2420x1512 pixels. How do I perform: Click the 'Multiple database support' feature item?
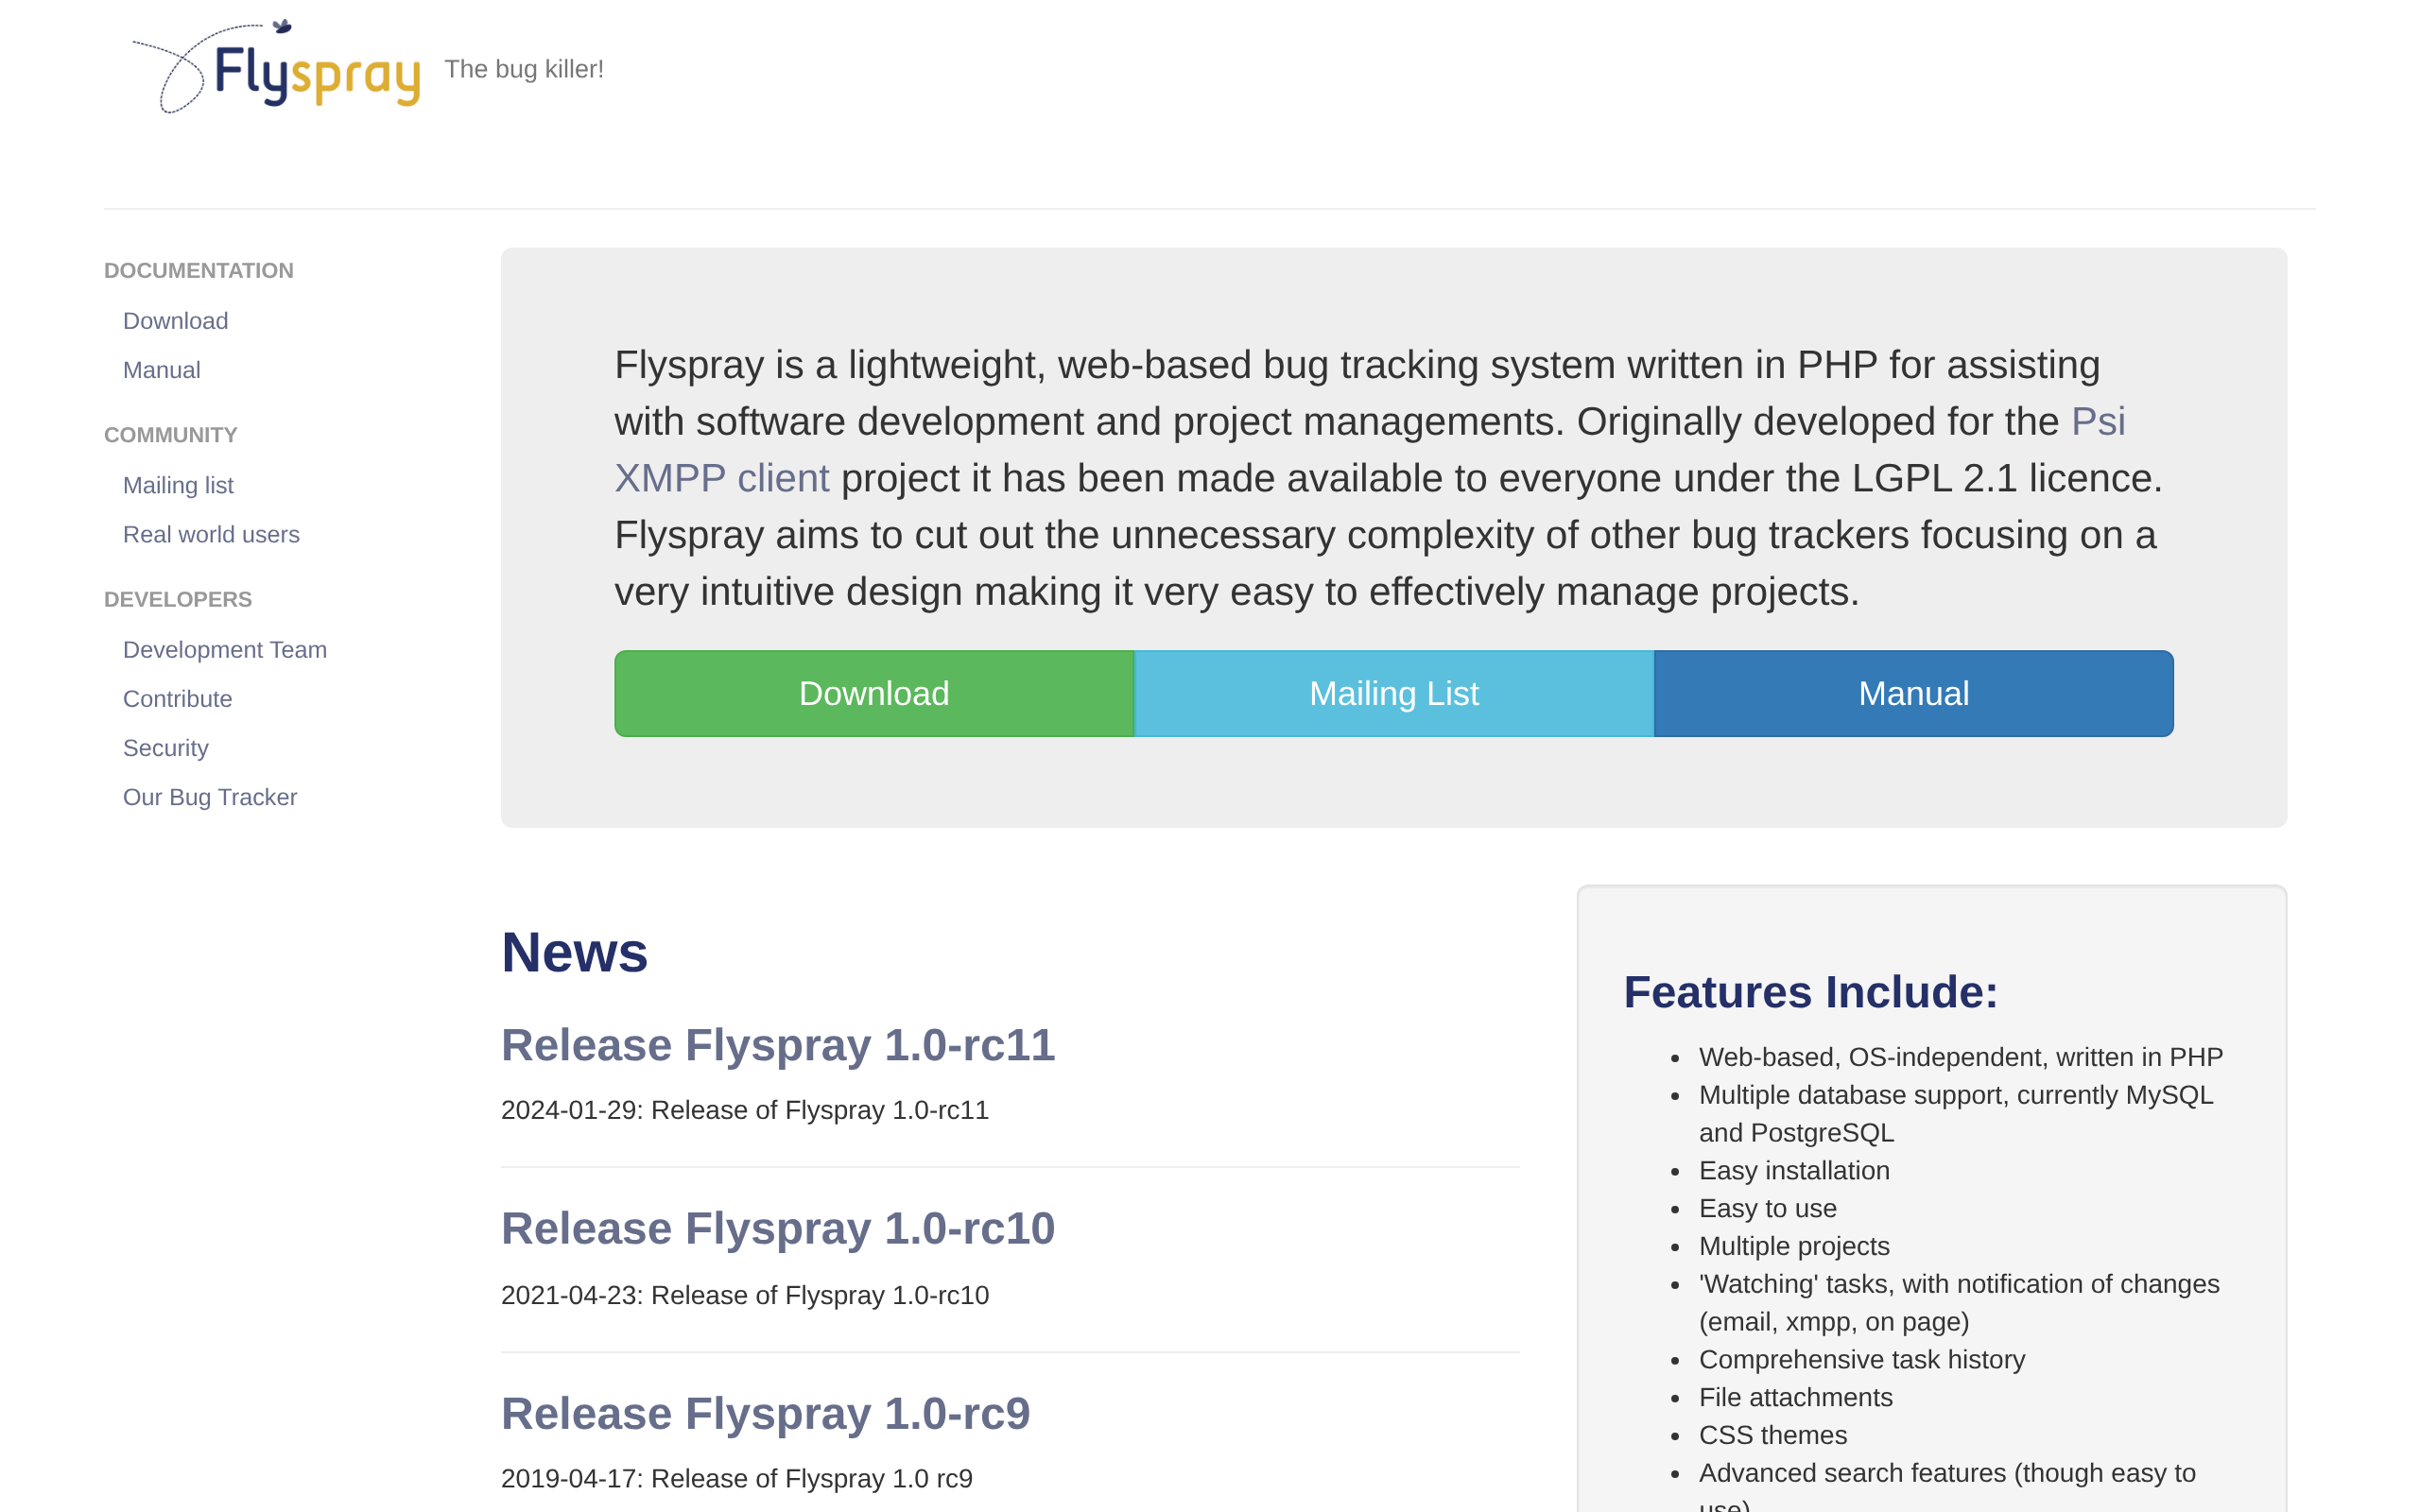[1956, 1114]
